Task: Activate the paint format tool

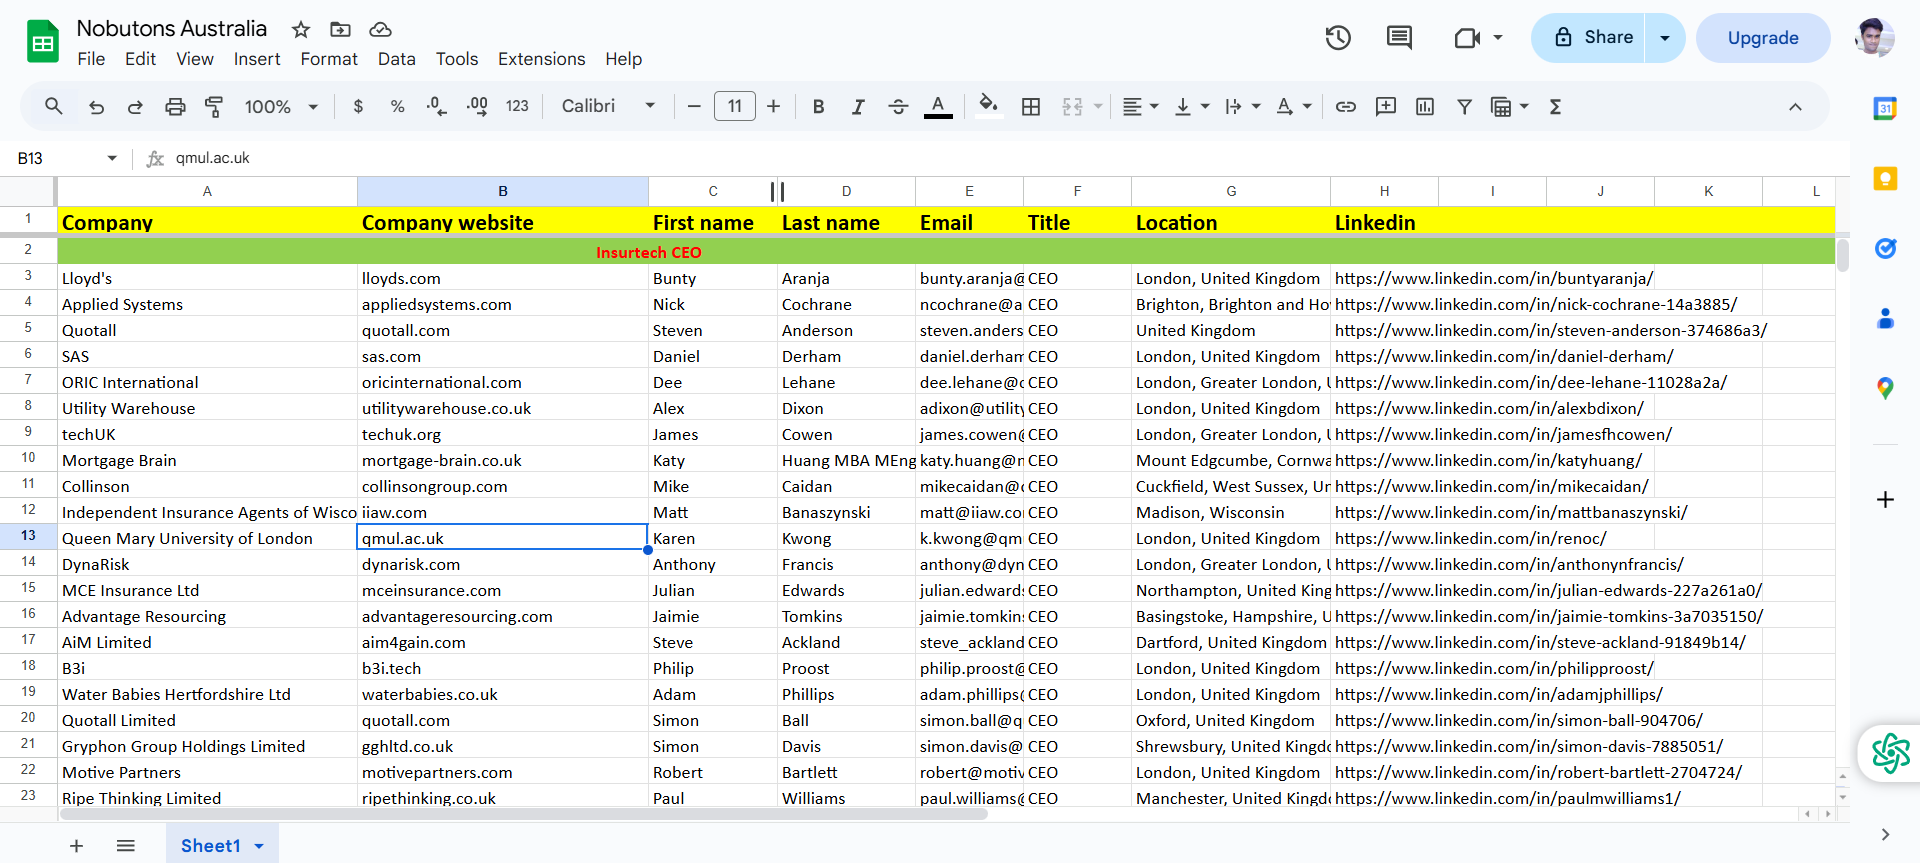Action: [x=214, y=107]
